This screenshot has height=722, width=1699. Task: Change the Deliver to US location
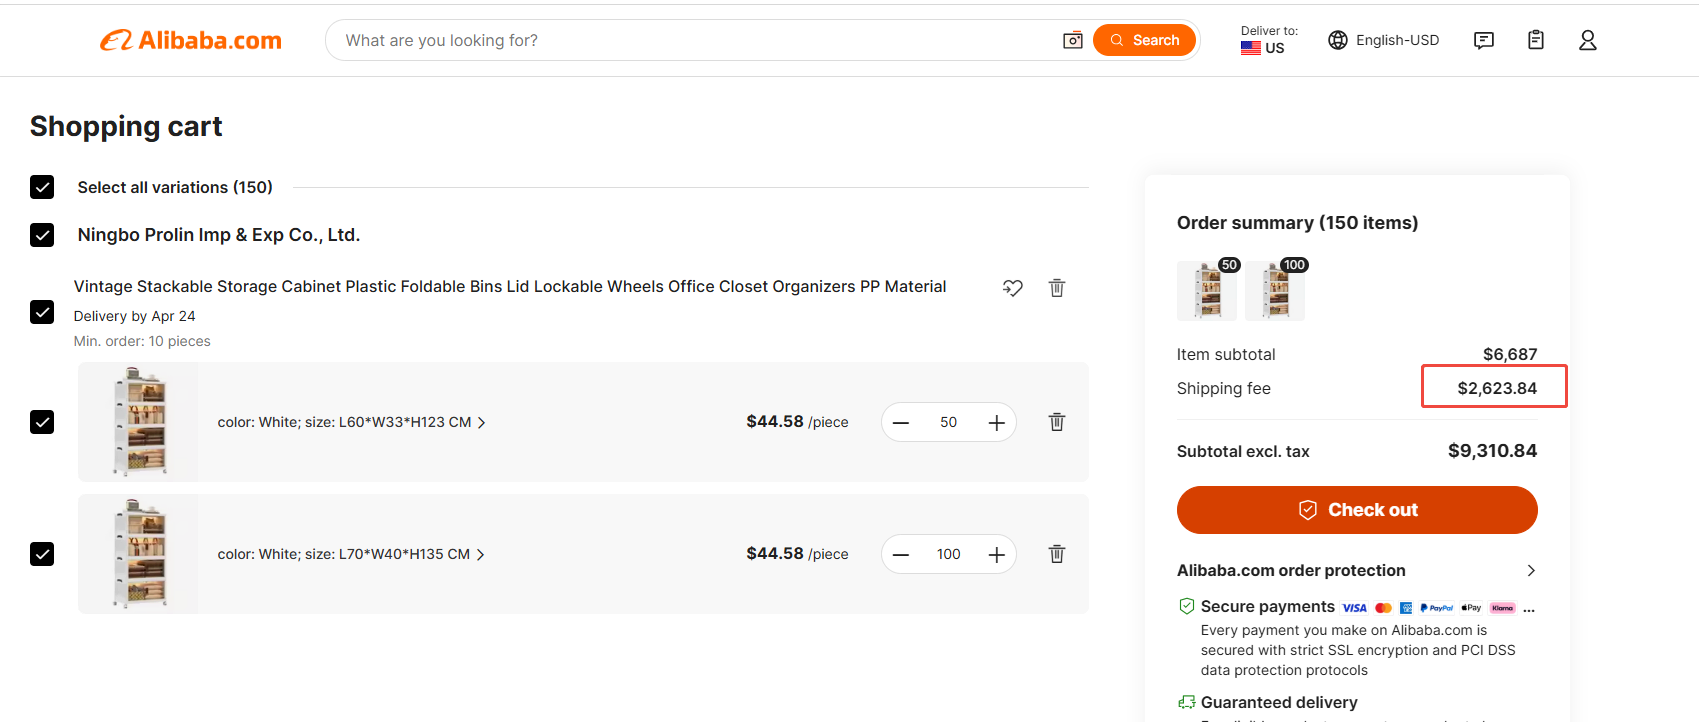coord(1268,40)
